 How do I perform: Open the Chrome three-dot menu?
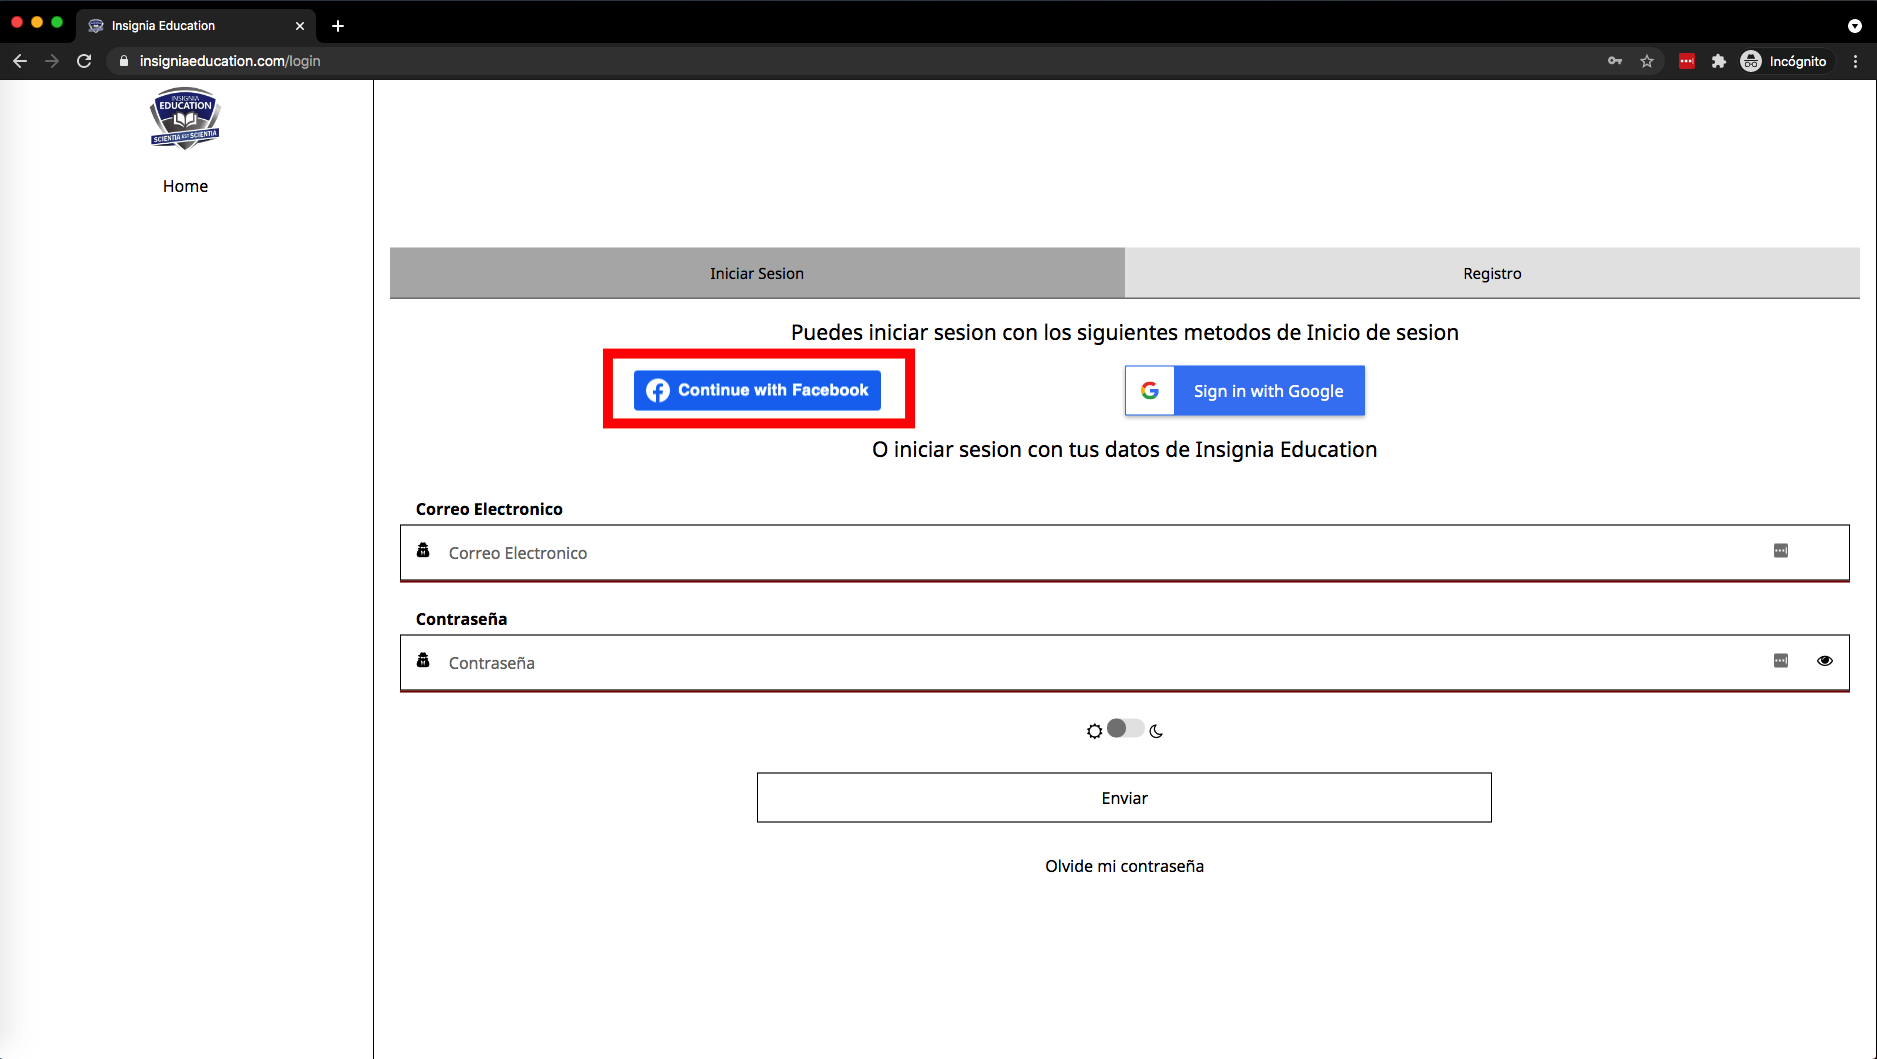(1855, 61)
